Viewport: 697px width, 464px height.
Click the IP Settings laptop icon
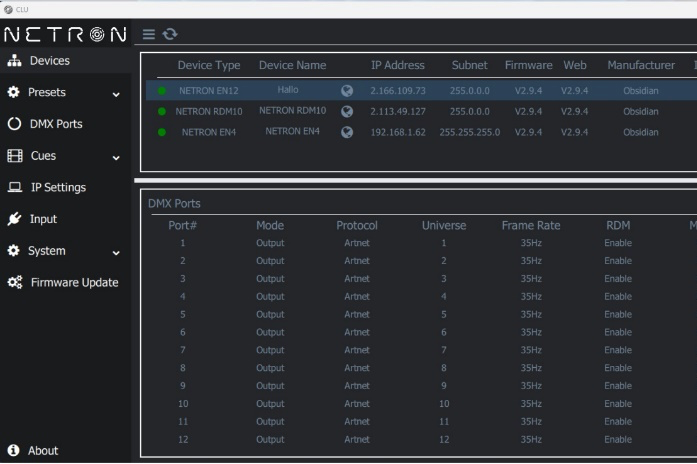(x=15, y=187)
